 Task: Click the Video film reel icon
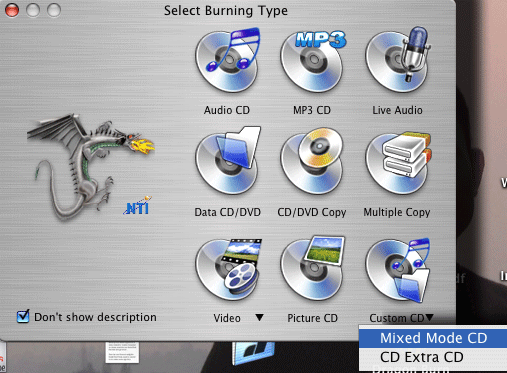(x=228, y=269)
